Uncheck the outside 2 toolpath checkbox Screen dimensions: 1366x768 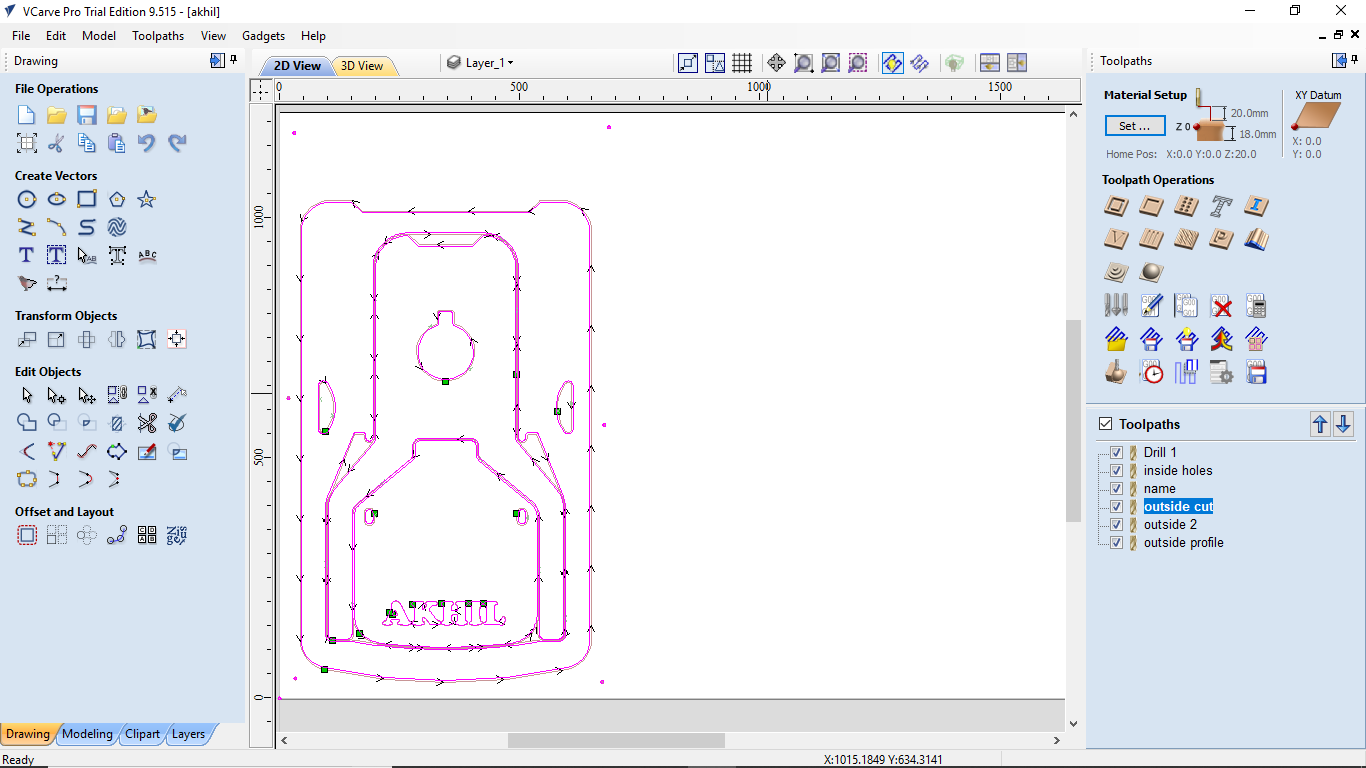(x=1117, y=525)
